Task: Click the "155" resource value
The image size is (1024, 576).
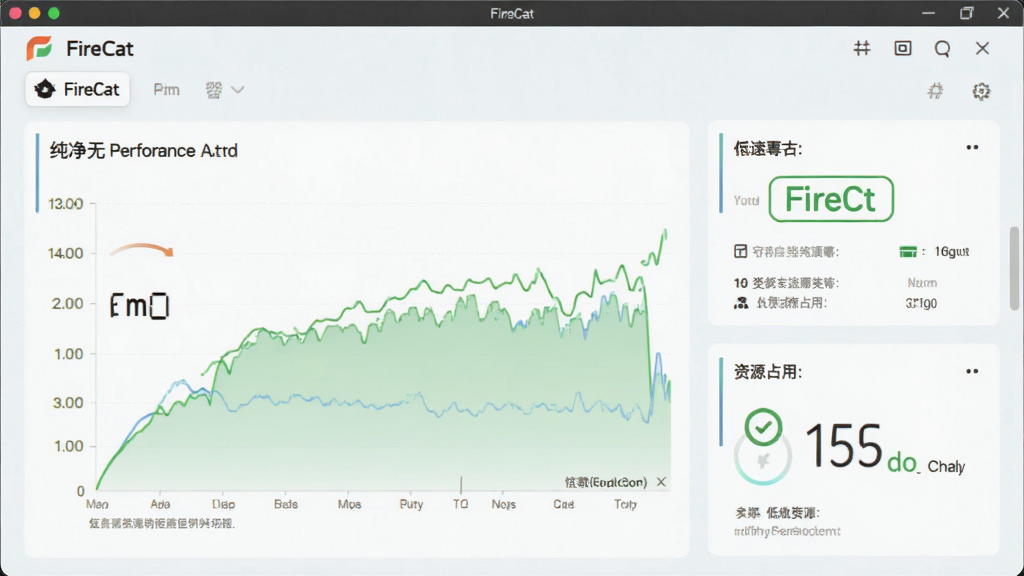Action: [844, 446]
